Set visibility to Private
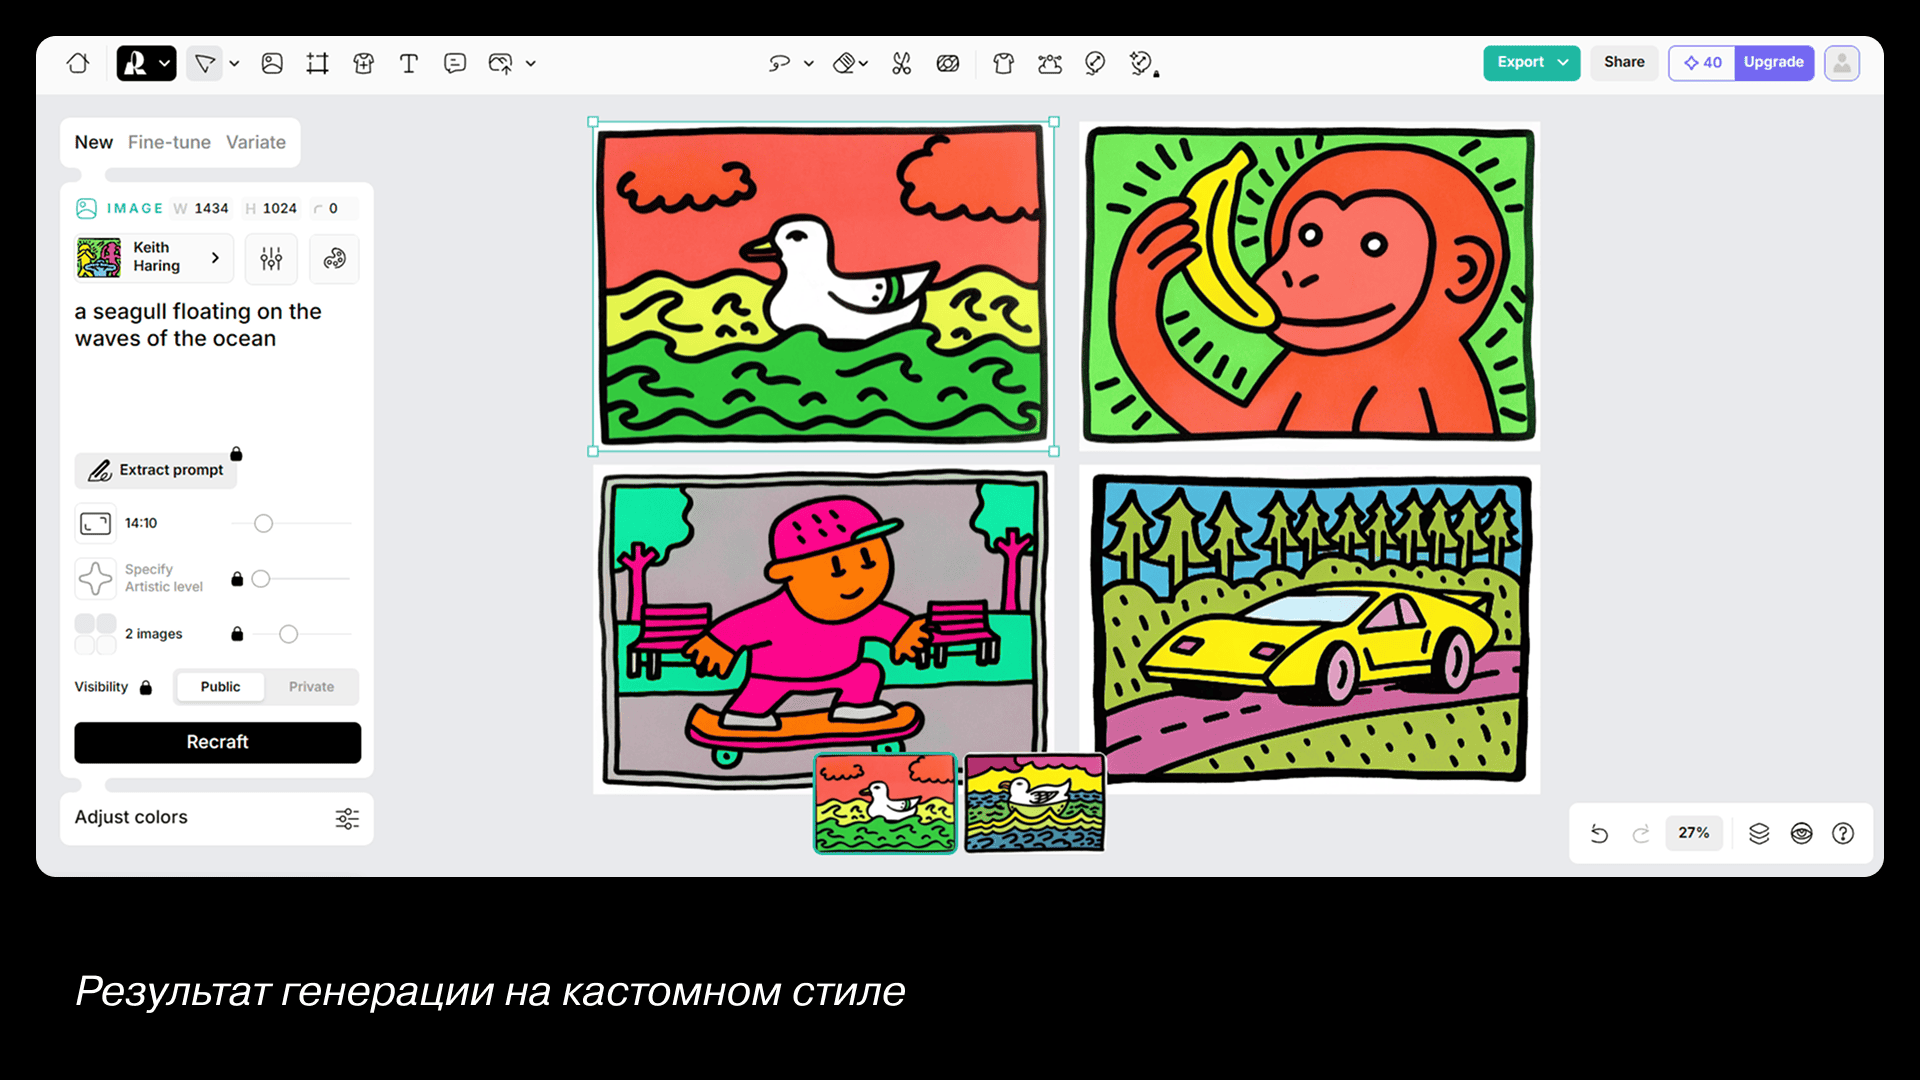 [311, 687]
